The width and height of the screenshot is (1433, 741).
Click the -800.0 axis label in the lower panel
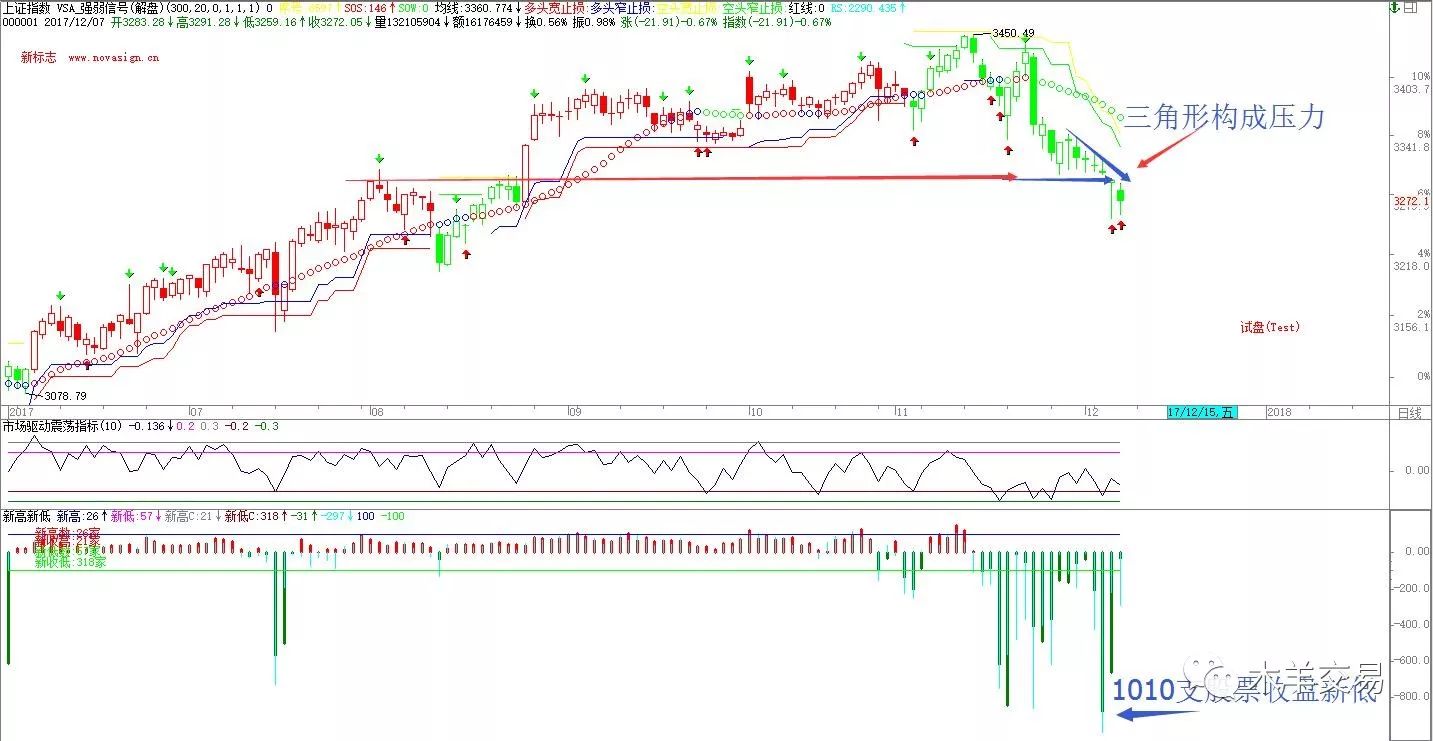1412,697
